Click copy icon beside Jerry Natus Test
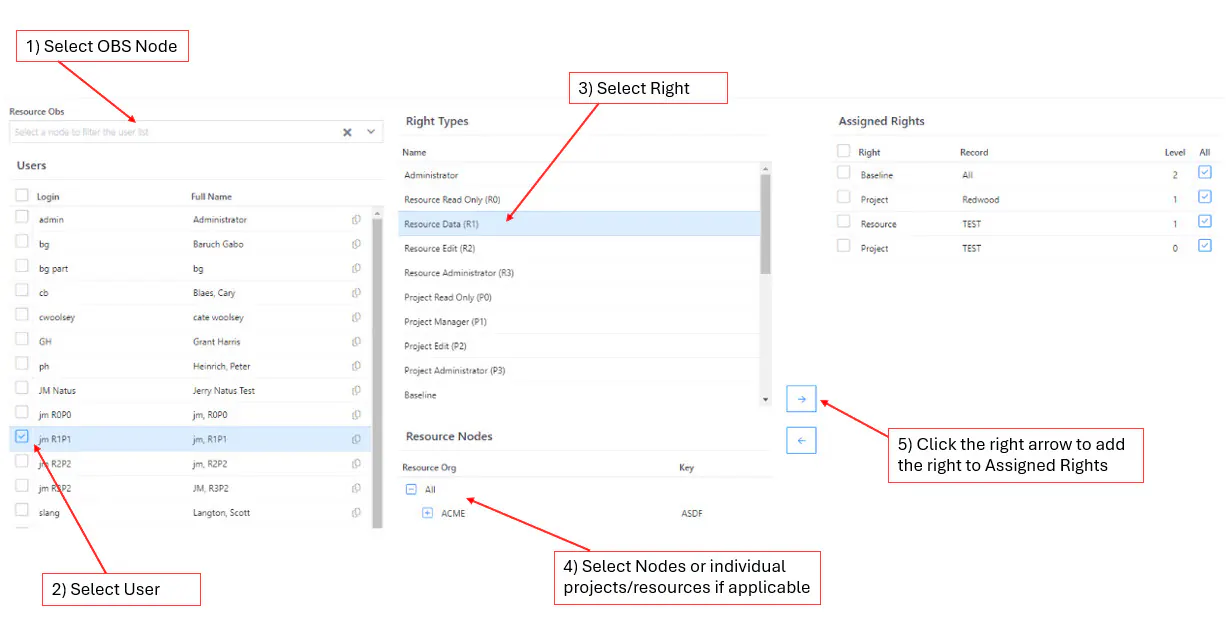Image resolution: width=1226 pixels, height=625 pixels. (356, 390)
